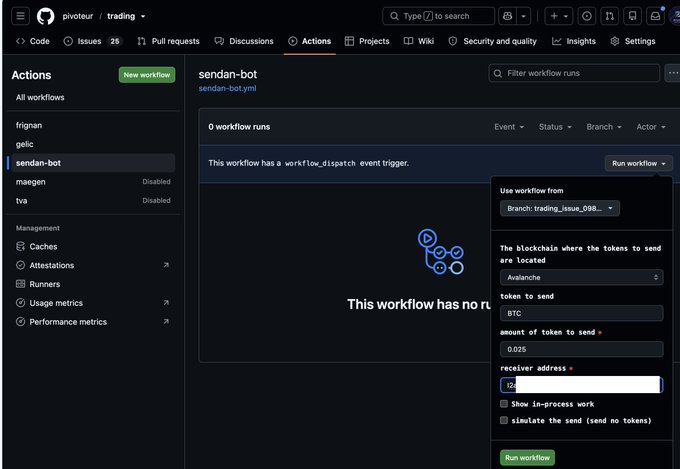Open the Avalanche blockchain select box
The width and height of the screenshot is (680, 469).
click(x=581, y=277)
